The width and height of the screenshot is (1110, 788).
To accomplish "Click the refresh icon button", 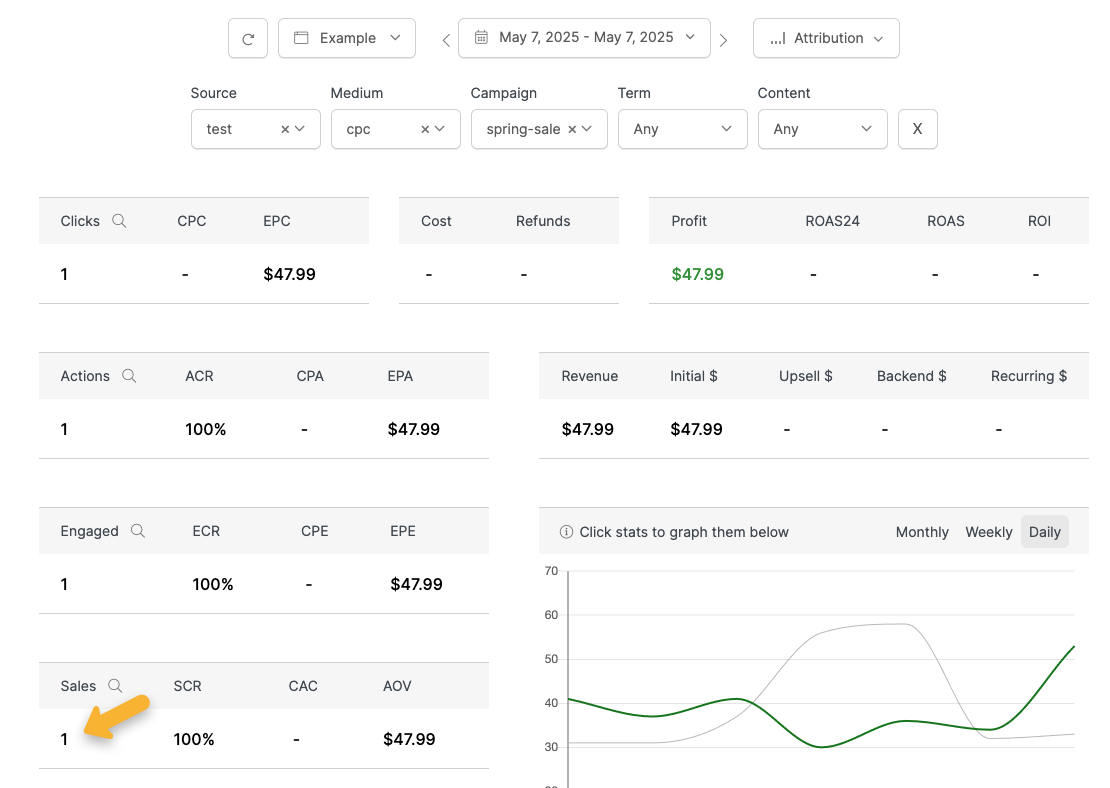I will point(248,39).
